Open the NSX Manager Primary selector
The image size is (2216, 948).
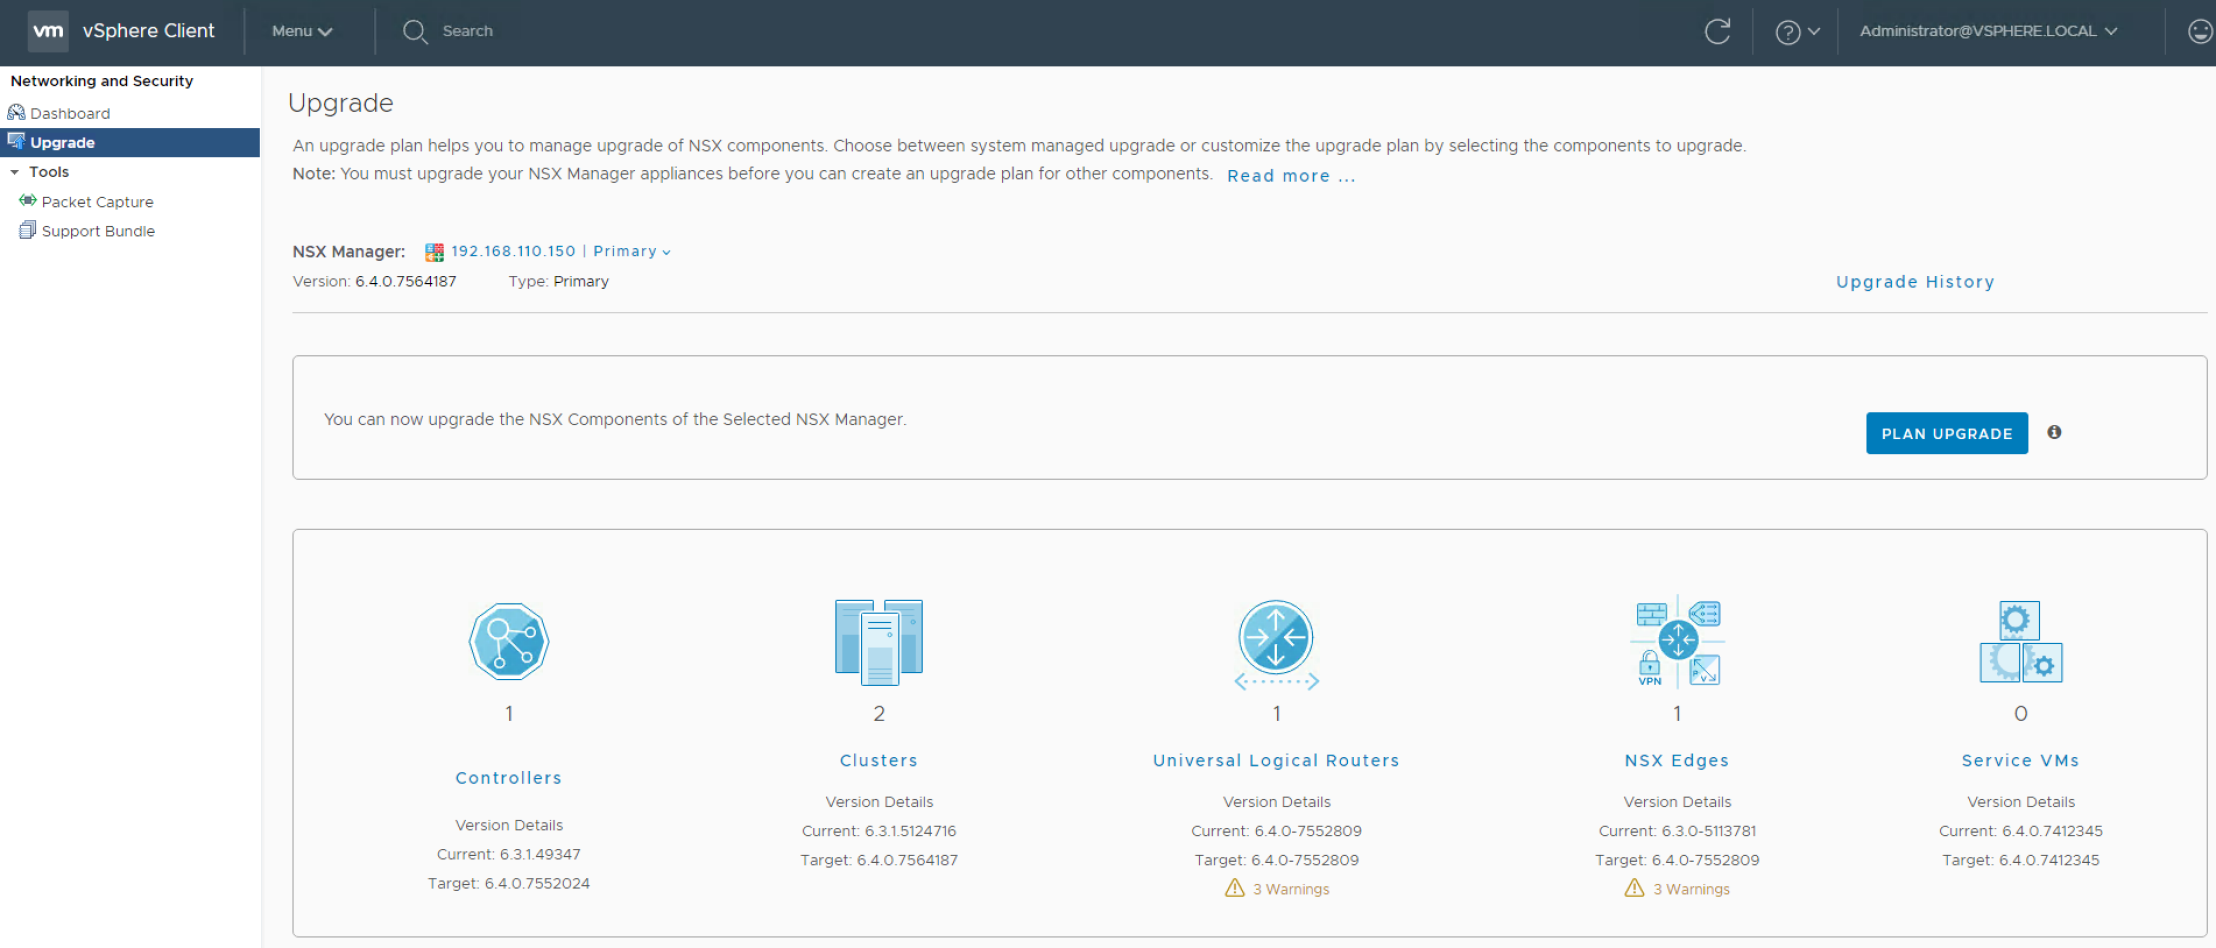point(631,252)
